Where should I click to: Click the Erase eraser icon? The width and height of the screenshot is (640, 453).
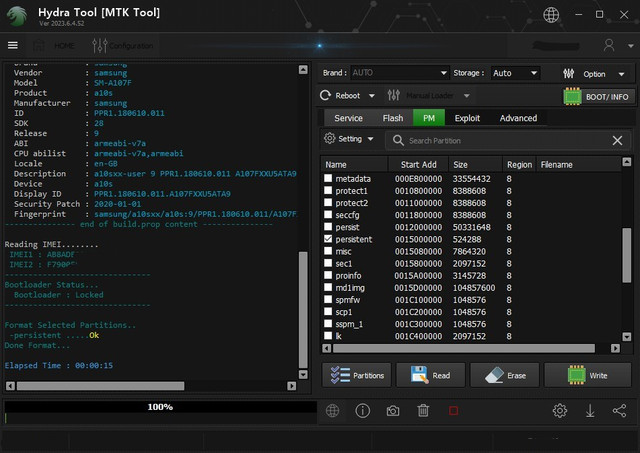pos(494,375)
